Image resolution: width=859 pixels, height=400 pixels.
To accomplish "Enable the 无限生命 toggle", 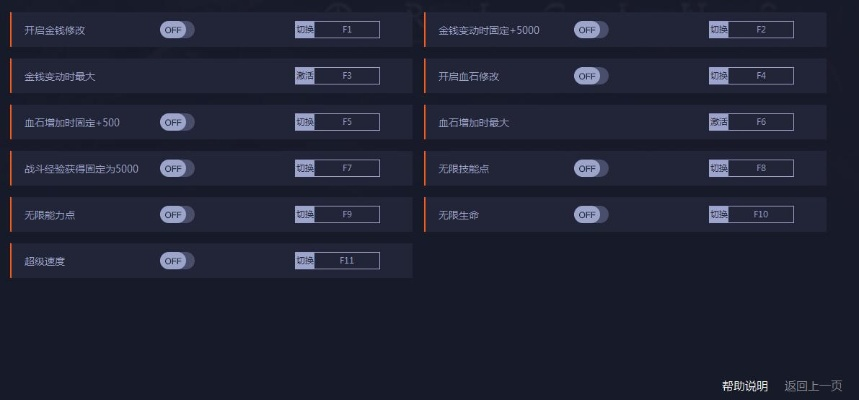I will click(x=590, y=214).
